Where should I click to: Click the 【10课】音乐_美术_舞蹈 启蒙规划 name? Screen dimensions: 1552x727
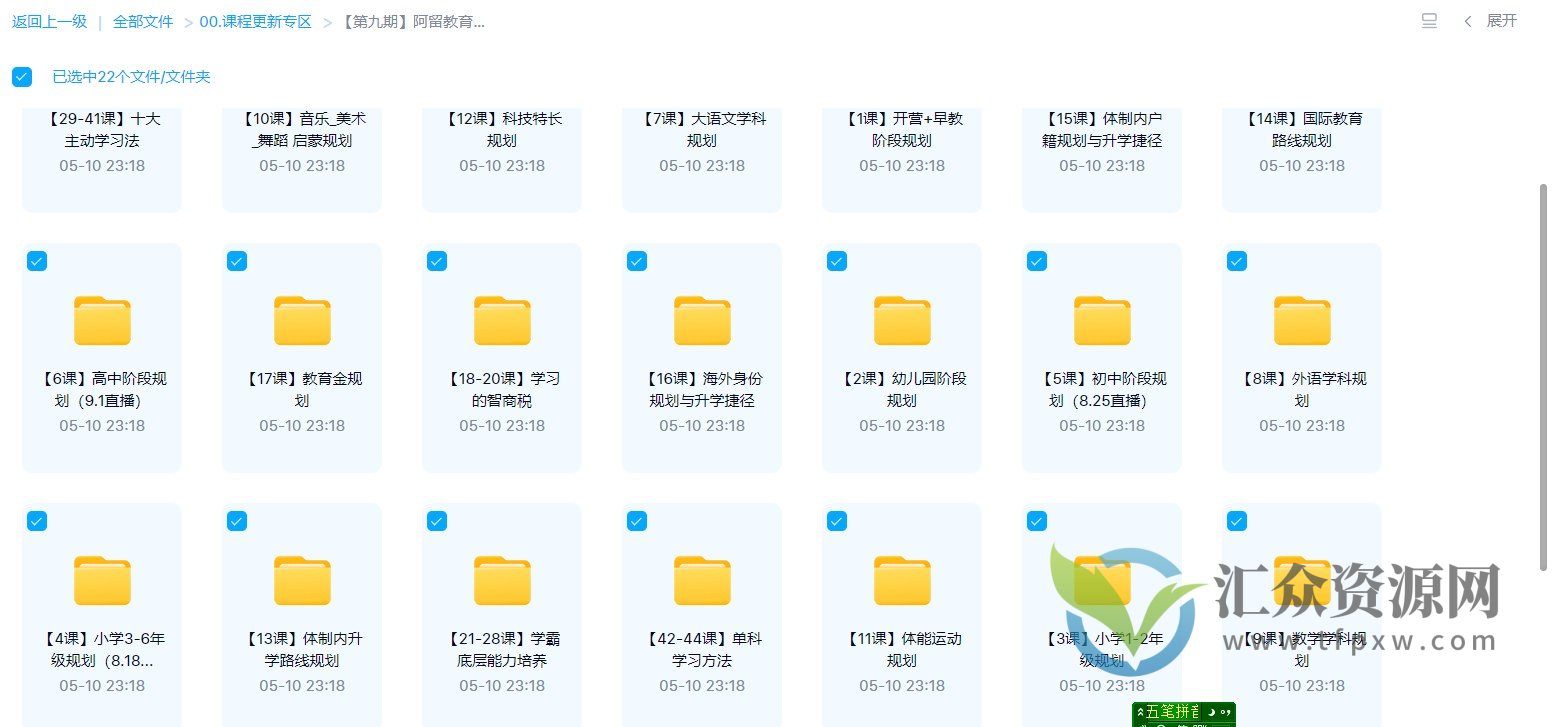(302, 130)
